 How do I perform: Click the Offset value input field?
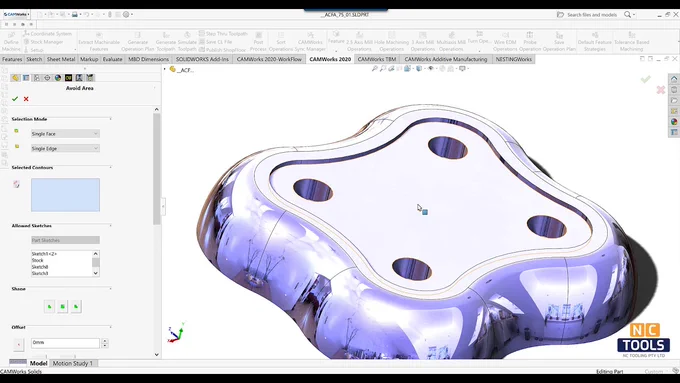65,343
